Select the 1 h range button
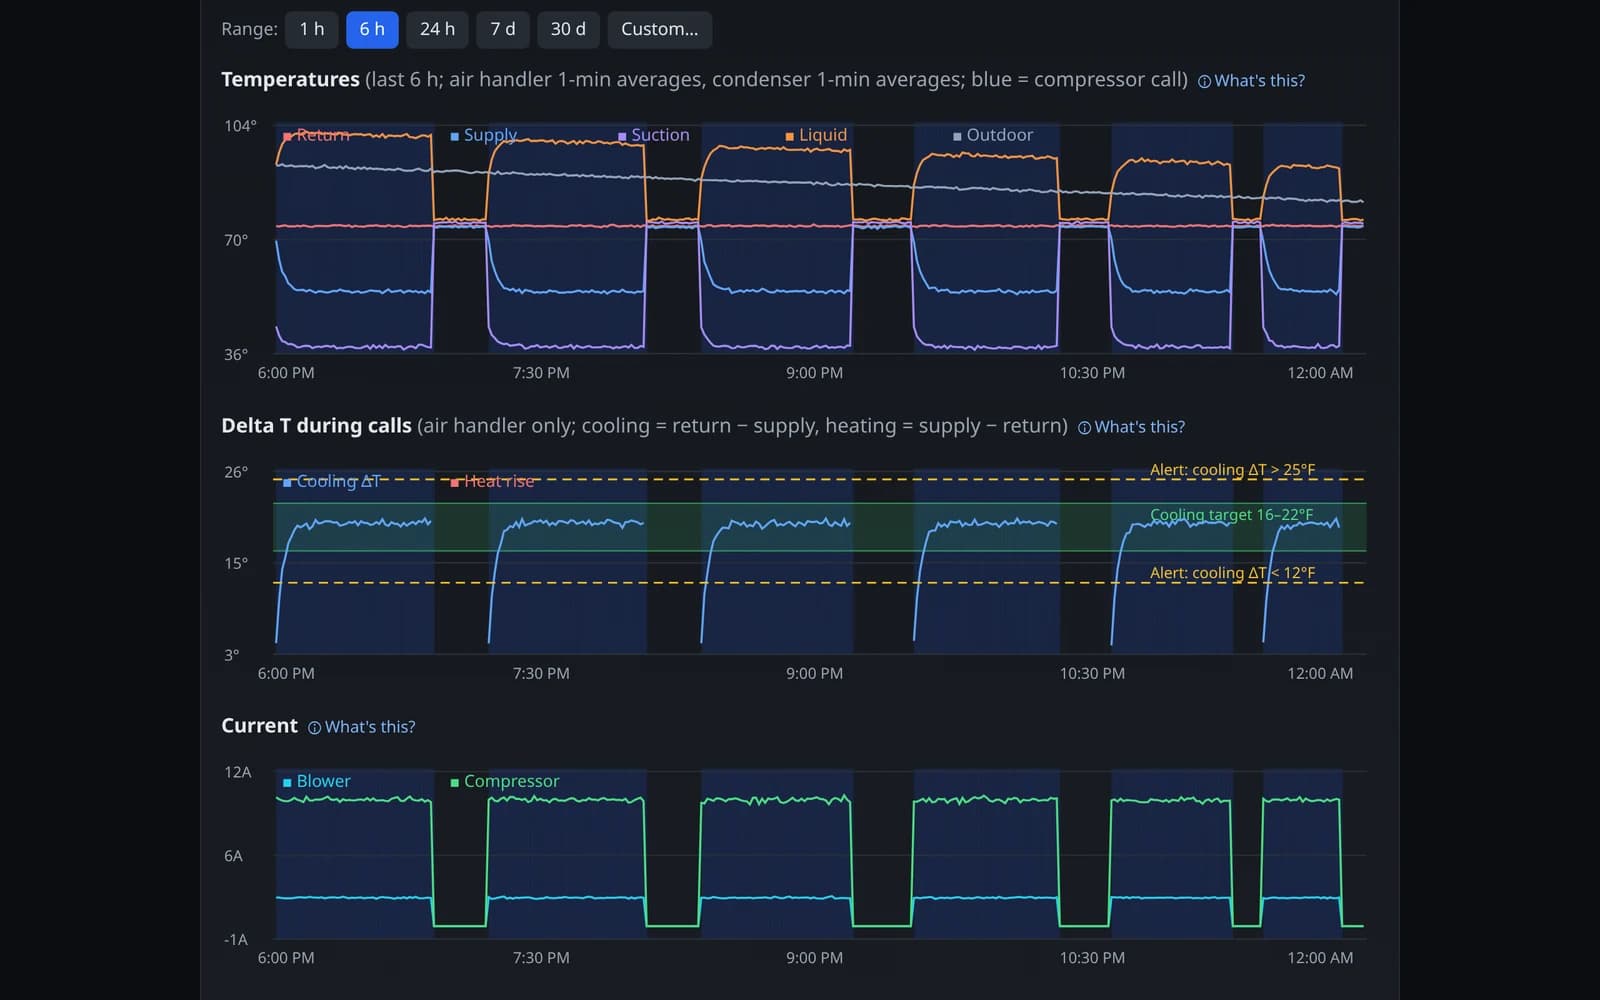Screen dimensions: 1600x1000 [x=311, y=29]
